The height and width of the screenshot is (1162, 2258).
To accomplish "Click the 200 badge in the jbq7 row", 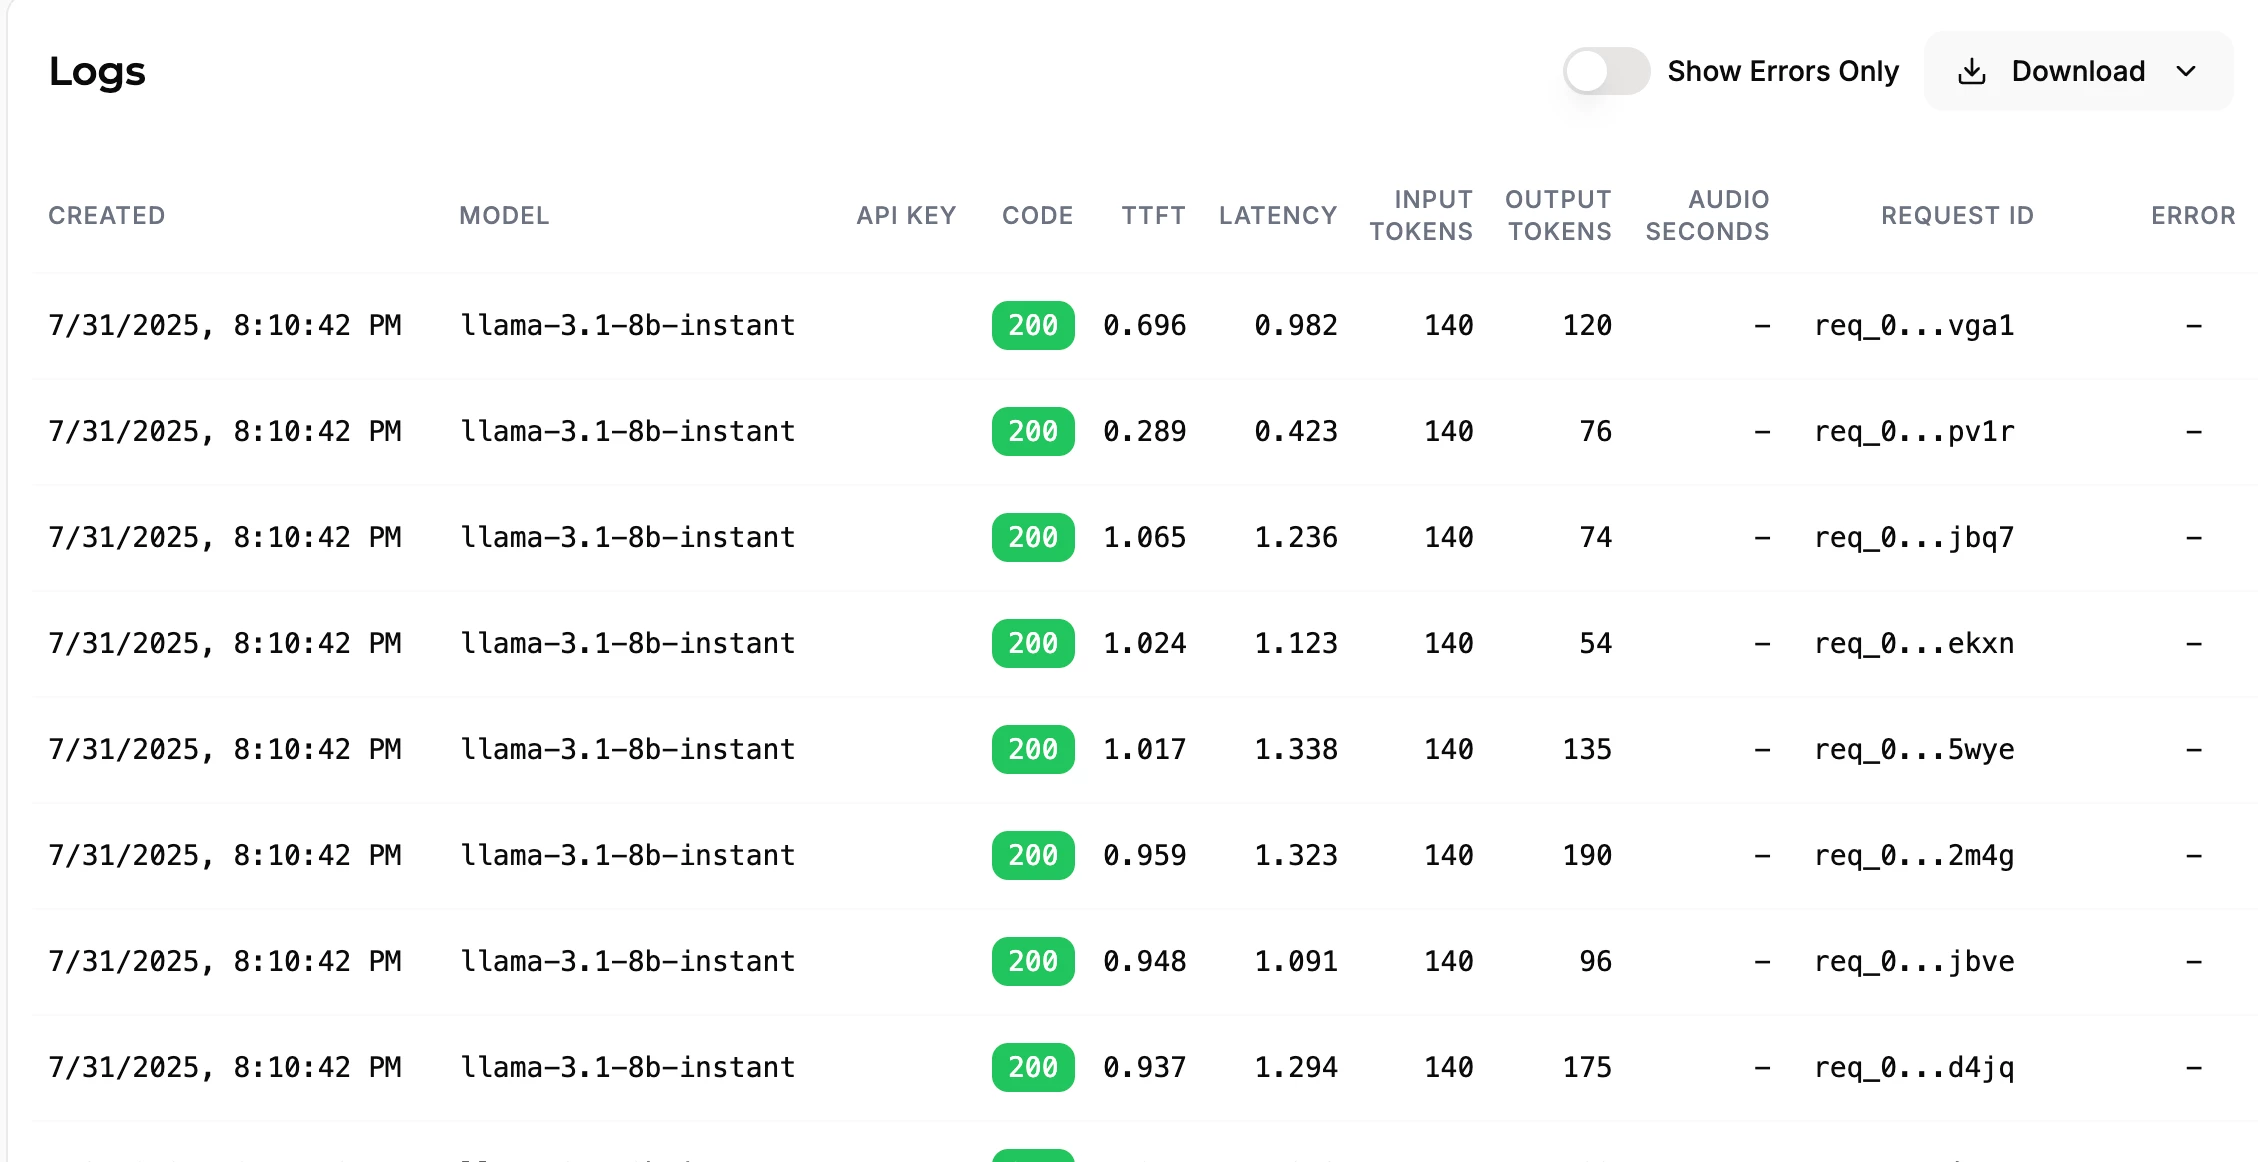I will (x=1033, y=537).
